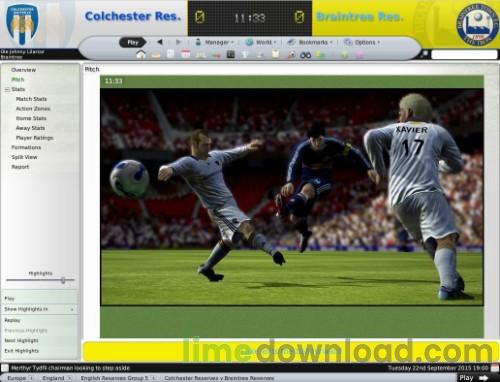Open the Options dropdown menu
Screen dimensions: 500x382
[x=362, y=42]
